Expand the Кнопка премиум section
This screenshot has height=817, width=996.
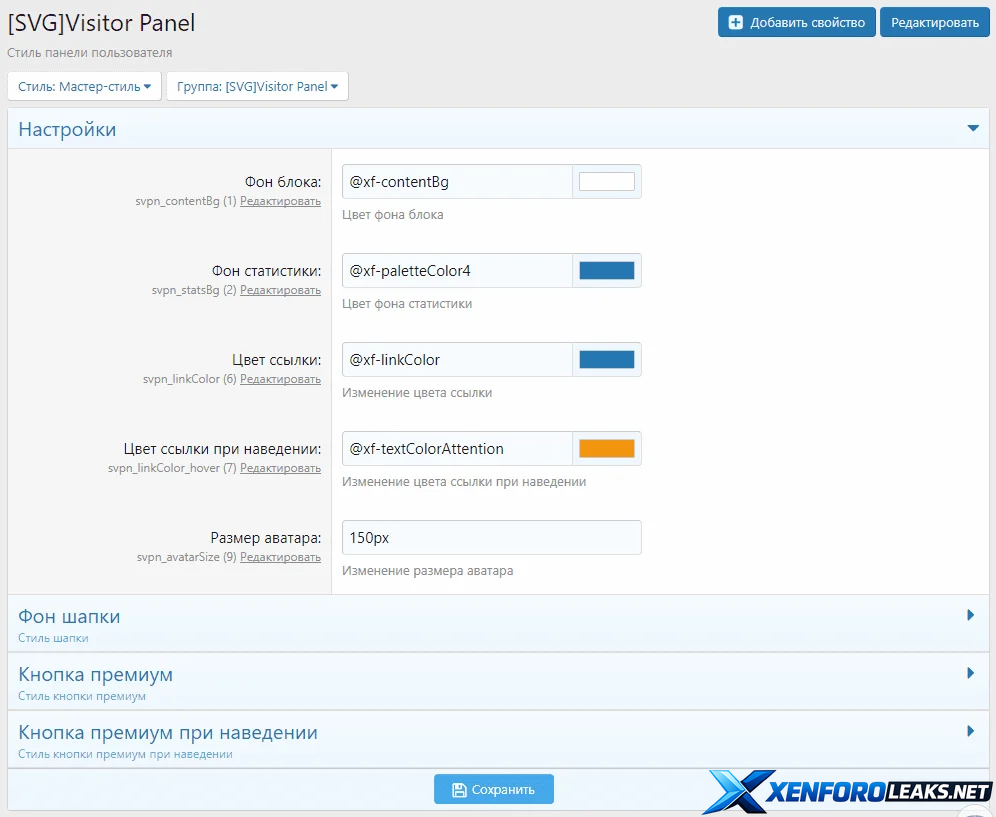[970, 674]
